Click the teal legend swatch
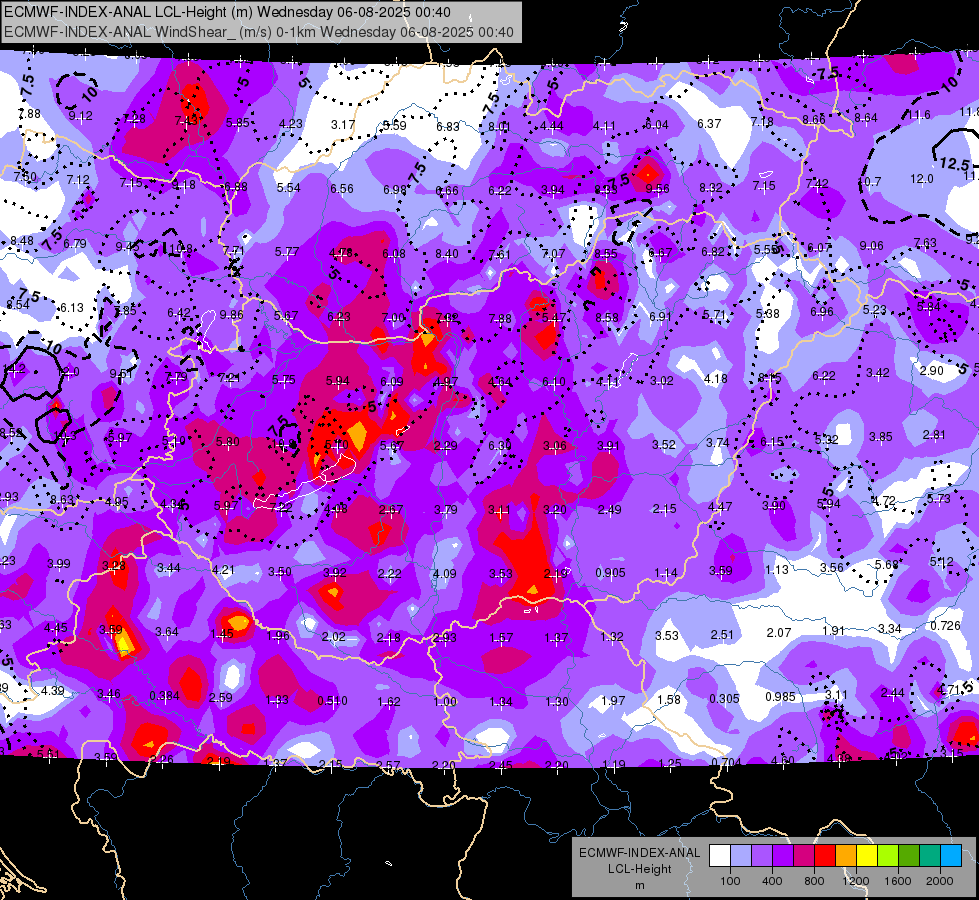 tap(930, 856)
